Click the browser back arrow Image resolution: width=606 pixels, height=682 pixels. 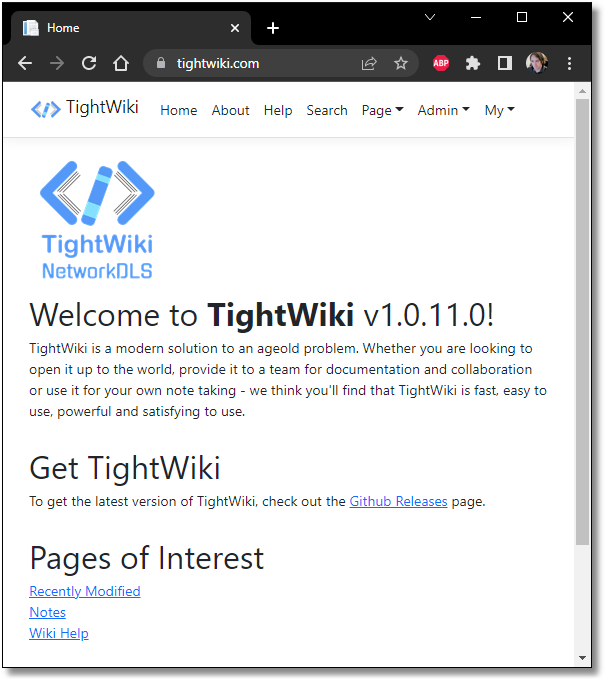[x=25, y=63]
